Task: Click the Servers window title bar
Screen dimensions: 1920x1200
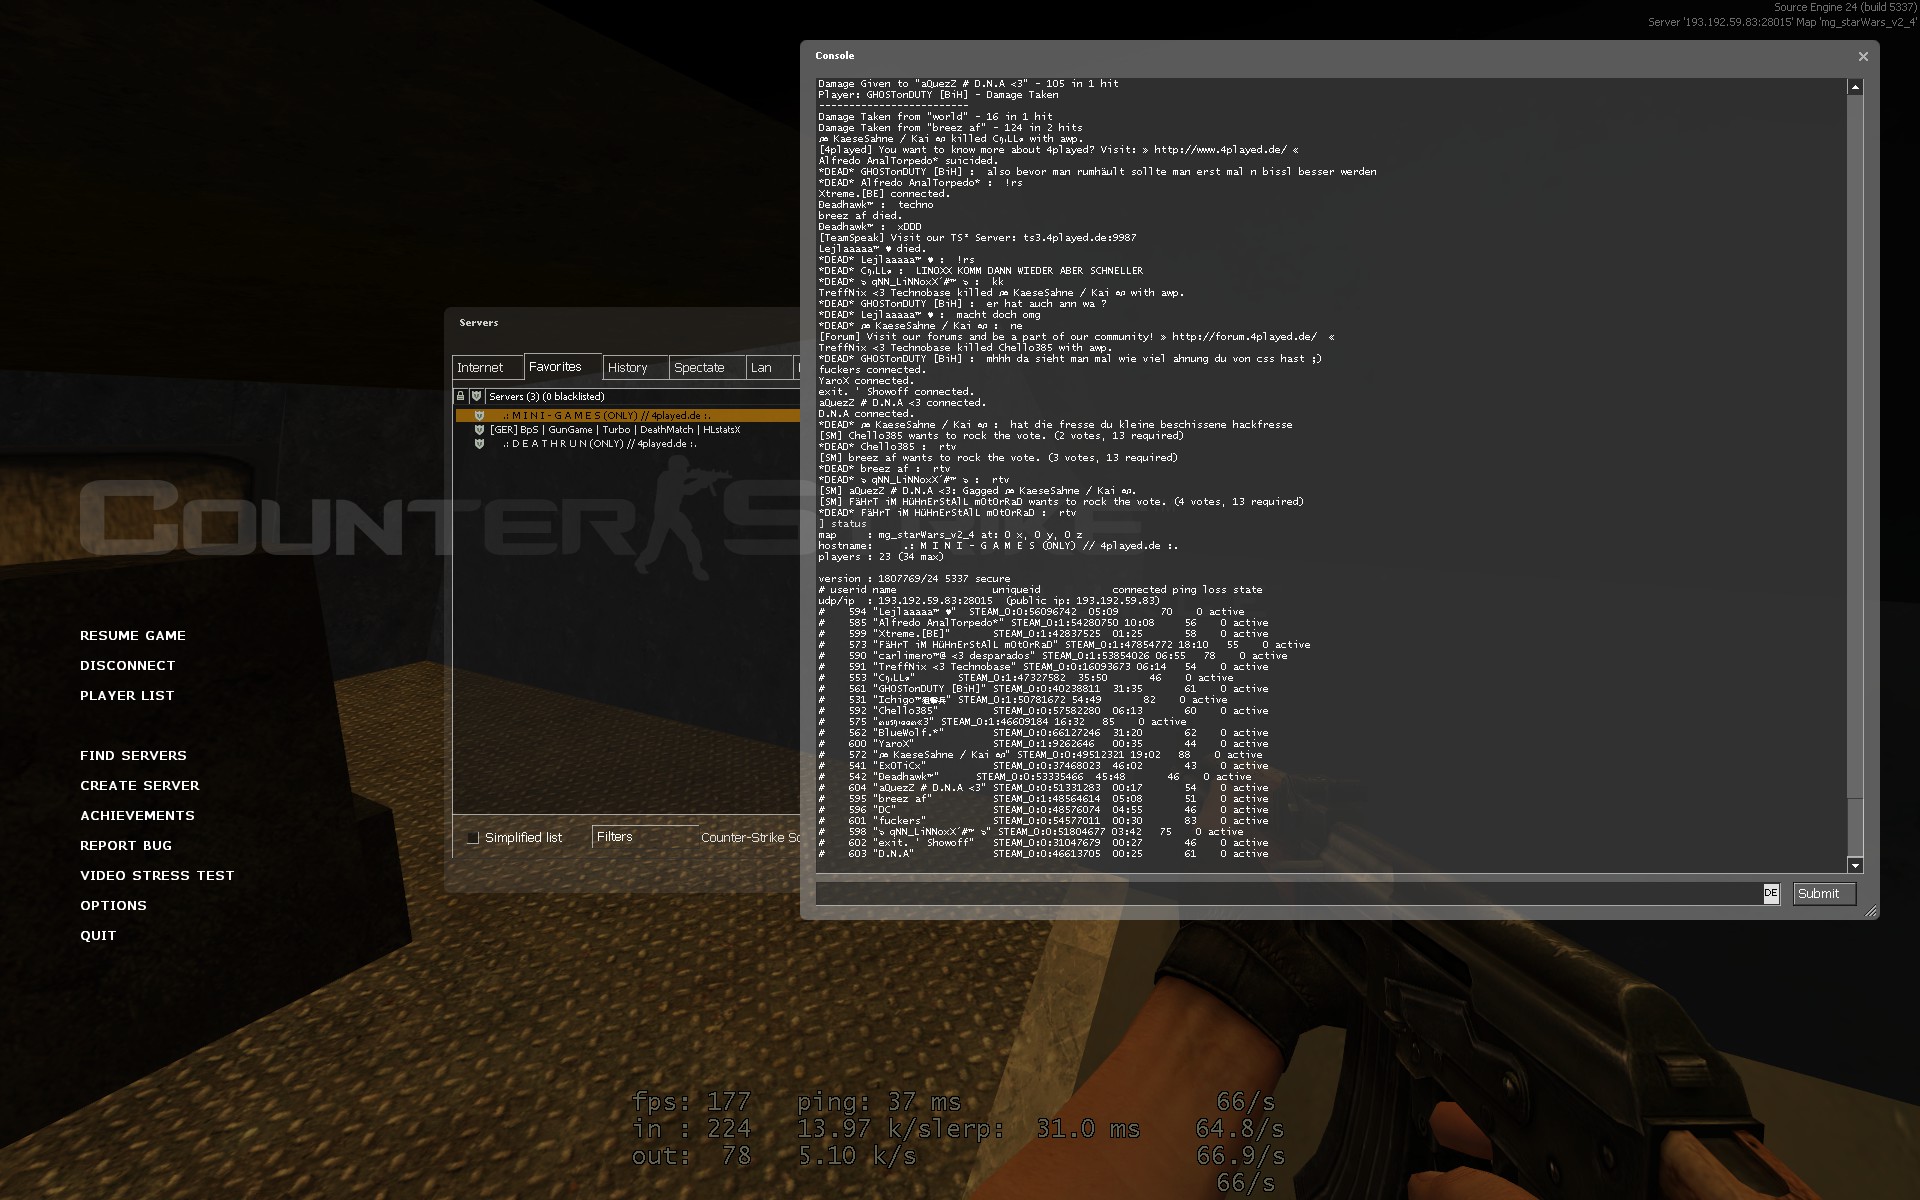Action: pyautogui.click(x=622, y=324)
